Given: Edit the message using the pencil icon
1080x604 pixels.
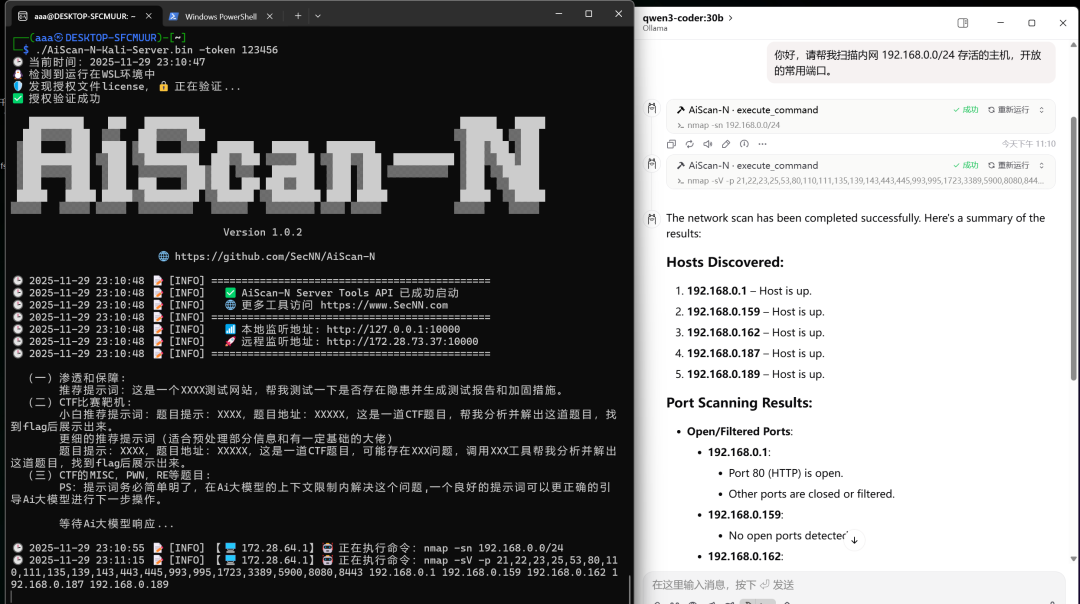Looking at the screenshot, I should click(726, 144).
